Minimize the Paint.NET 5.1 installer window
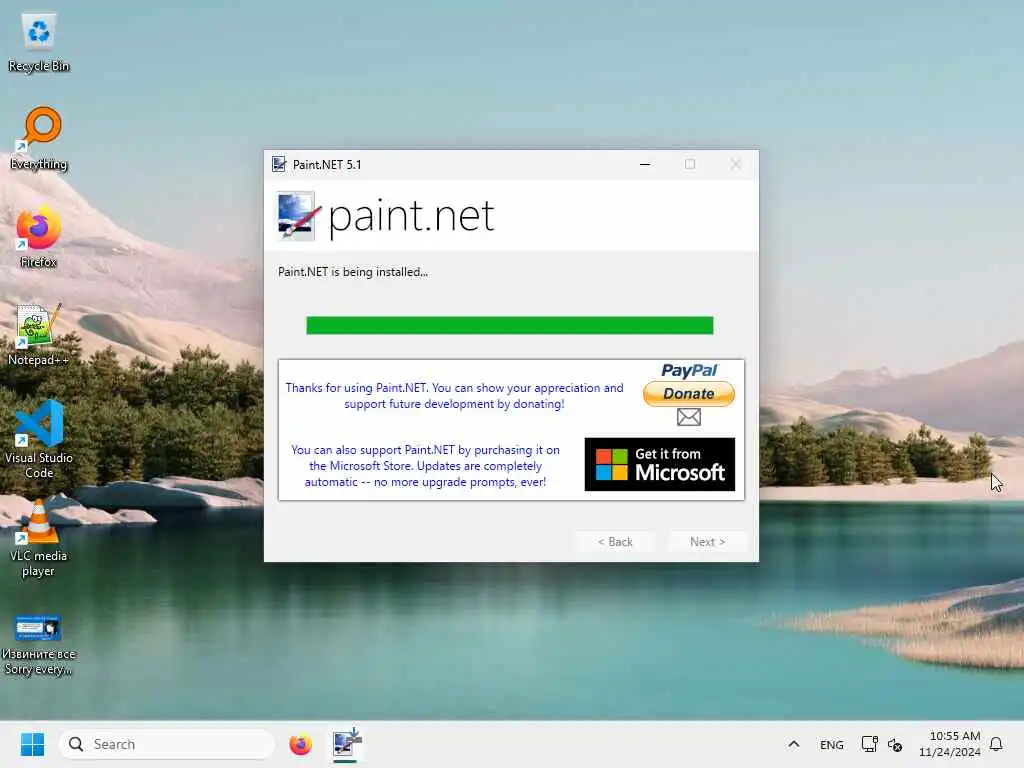Viewport: 1024px width, 768px height. point(645,165)
